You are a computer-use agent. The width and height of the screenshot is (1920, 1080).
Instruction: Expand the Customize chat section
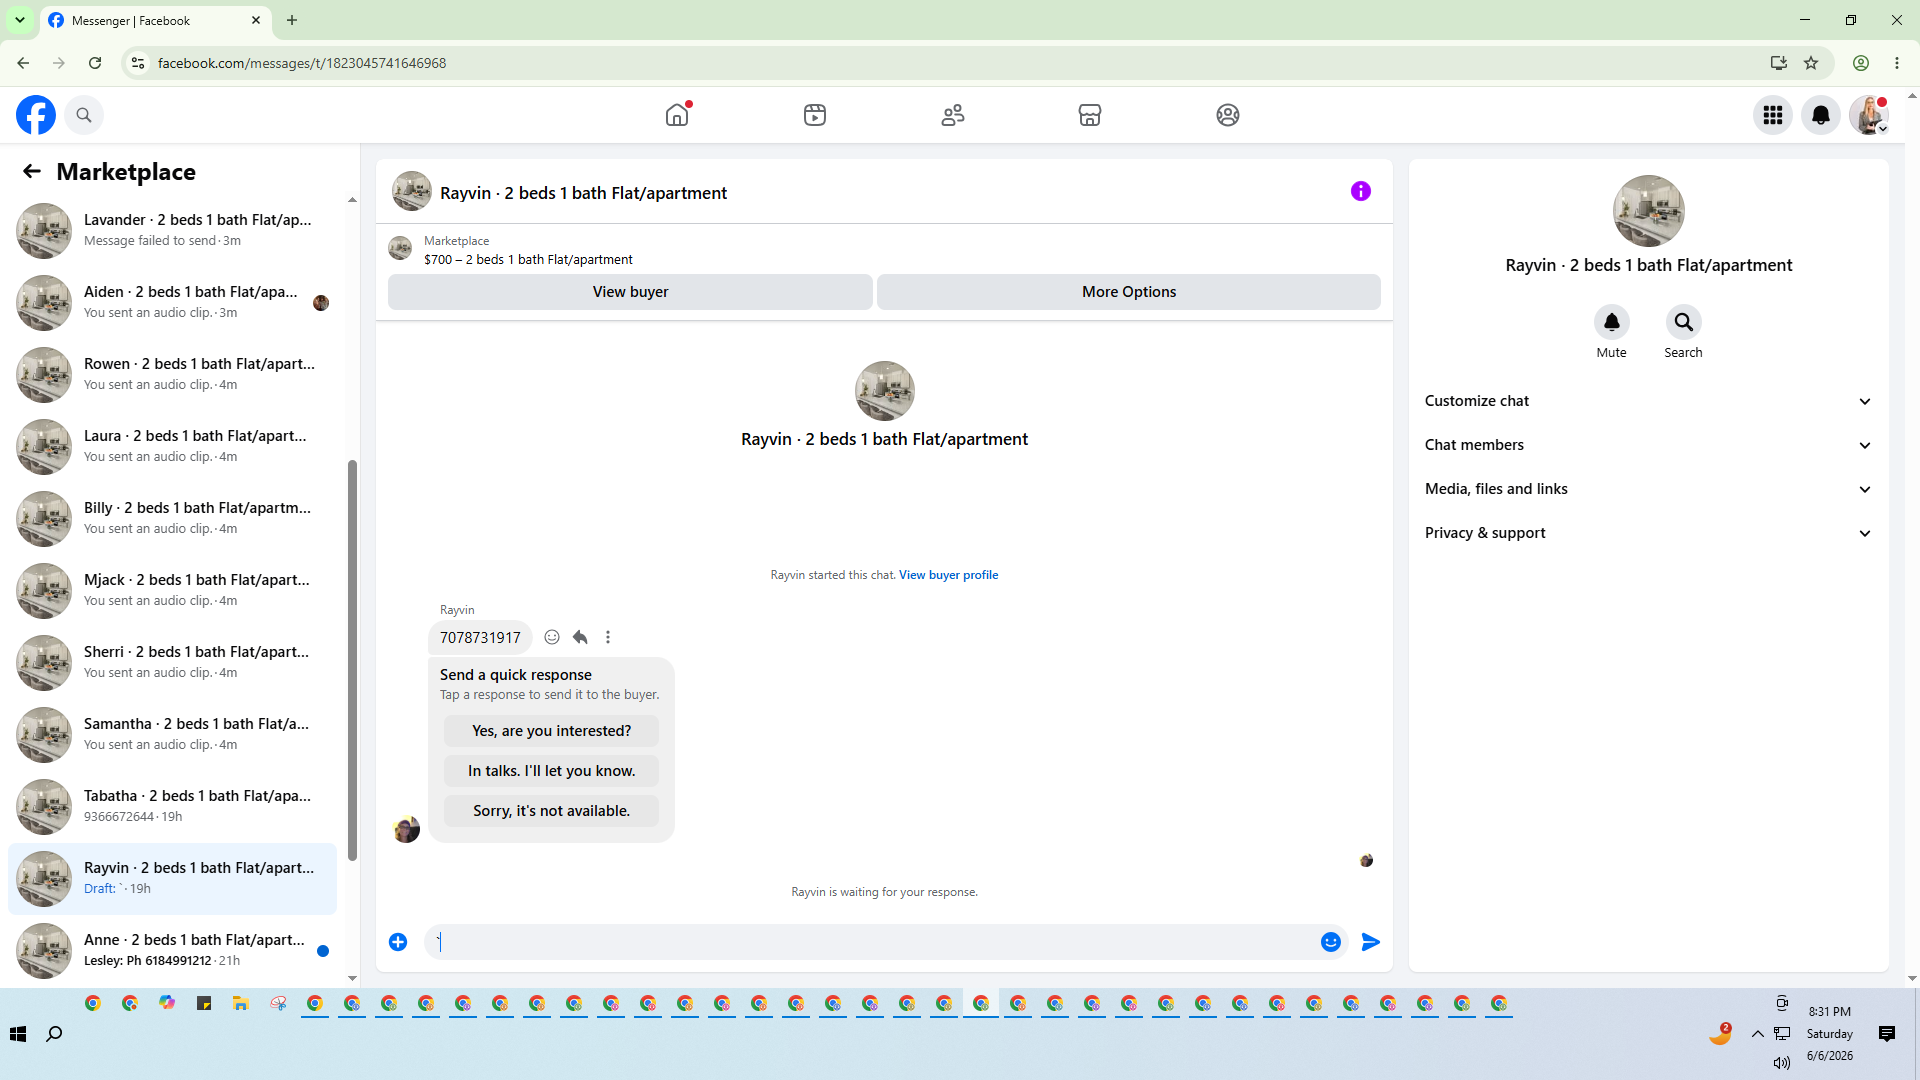click(1648, 401)
